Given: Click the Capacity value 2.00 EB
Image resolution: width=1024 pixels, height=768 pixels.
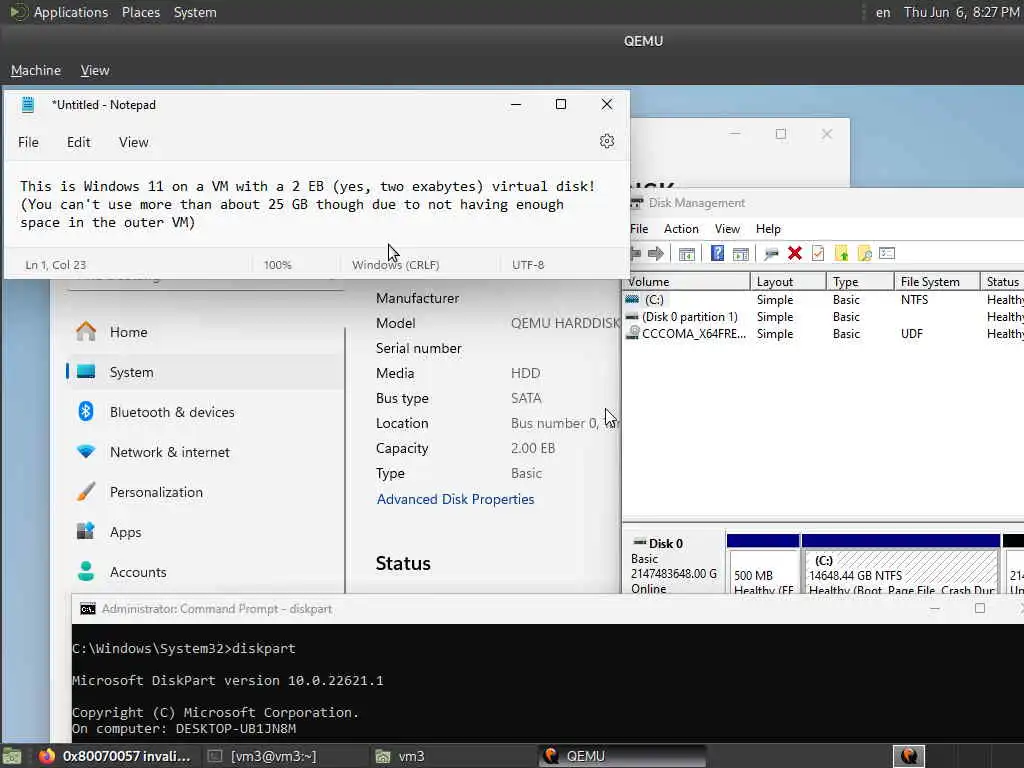Looking at the screenshot, I should (x=533, y=449).
